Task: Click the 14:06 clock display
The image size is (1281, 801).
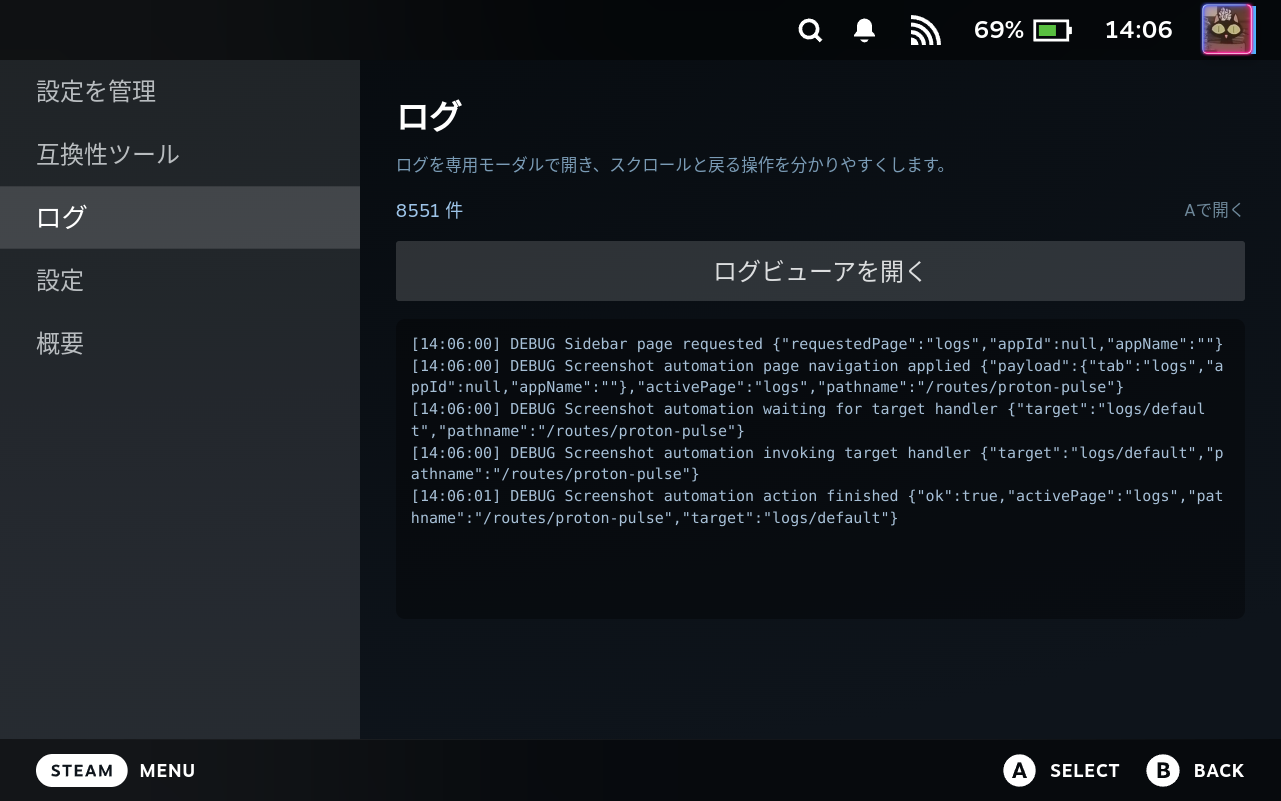Action: click(1138, 30)
